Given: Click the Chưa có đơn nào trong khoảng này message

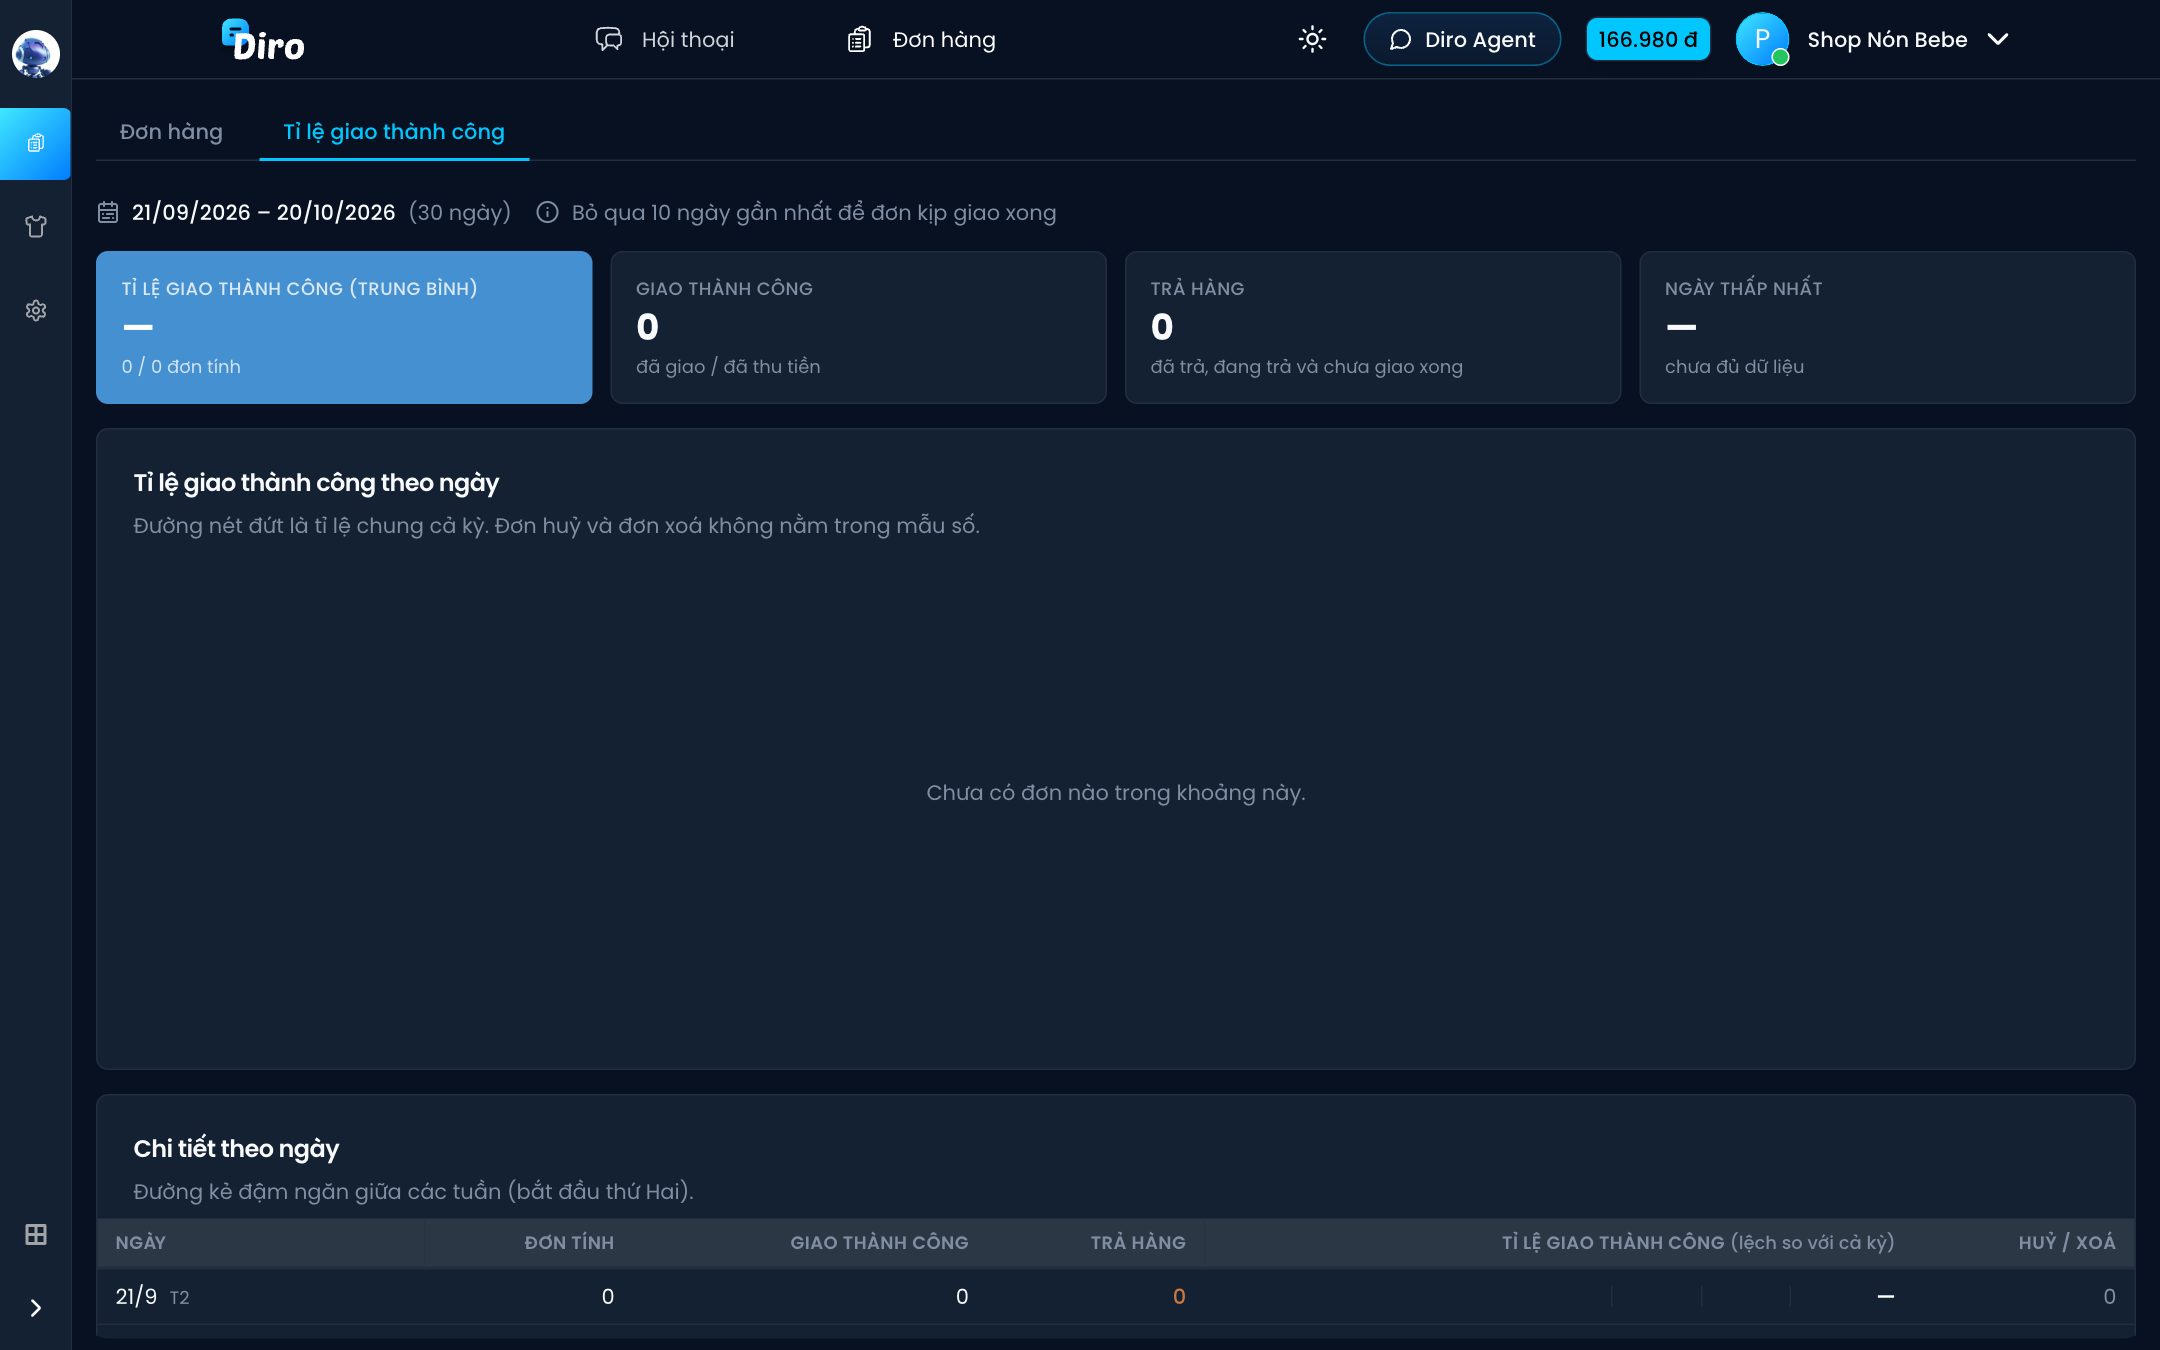Looking at the screenshot, I should [x=1115, y=792].
